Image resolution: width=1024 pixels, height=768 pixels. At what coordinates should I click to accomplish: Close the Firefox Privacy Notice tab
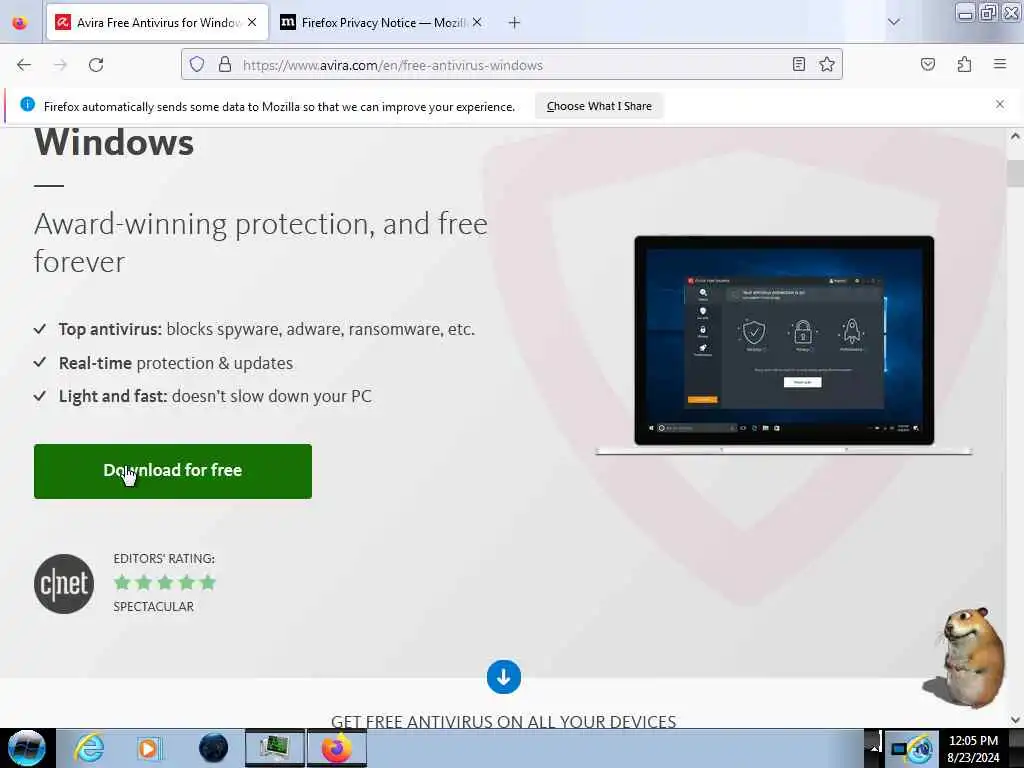tap(477, 22)
